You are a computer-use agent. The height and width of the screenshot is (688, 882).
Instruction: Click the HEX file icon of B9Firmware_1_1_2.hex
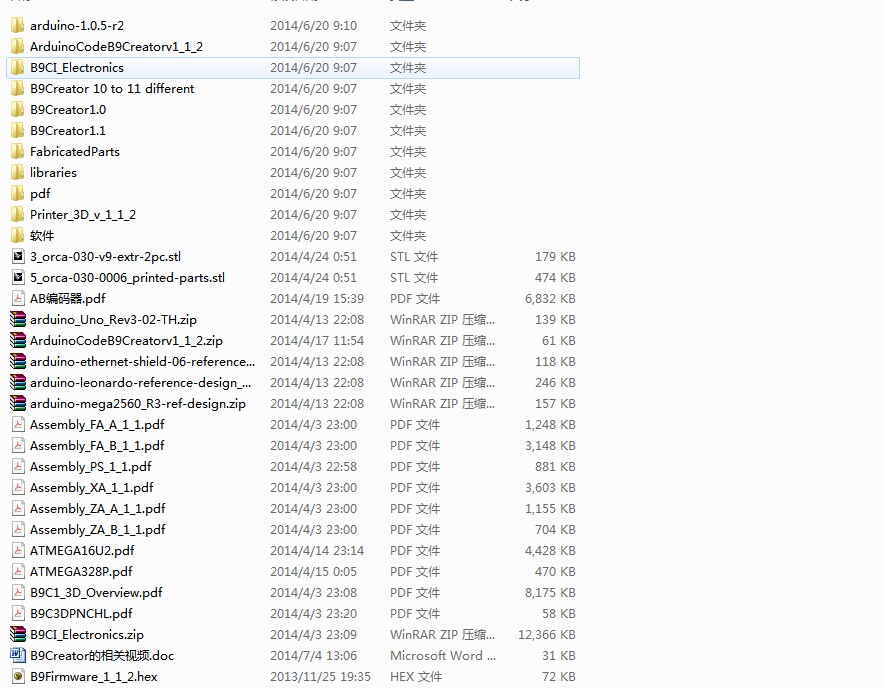[x=18, y=676]
